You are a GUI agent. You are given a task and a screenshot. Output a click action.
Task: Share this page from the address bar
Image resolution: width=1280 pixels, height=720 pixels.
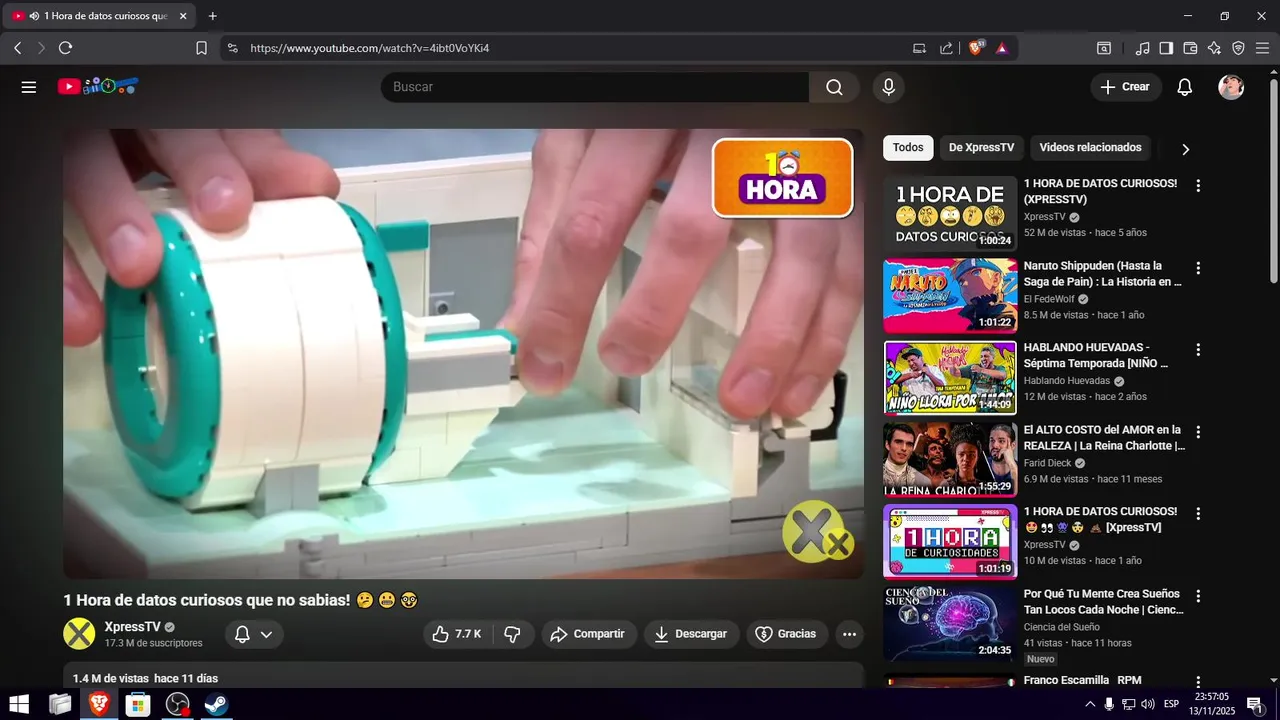(946, 48)
